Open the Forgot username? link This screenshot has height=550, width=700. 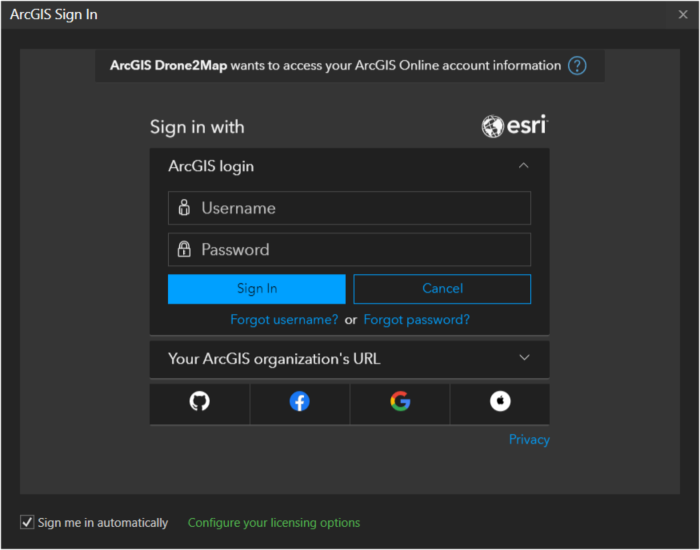(284, 320)
